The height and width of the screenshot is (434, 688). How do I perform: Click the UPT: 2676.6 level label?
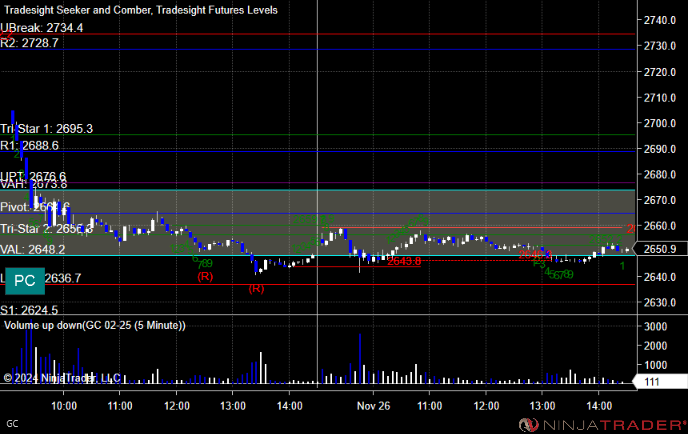pyautogui.click(x=33, y=176)
